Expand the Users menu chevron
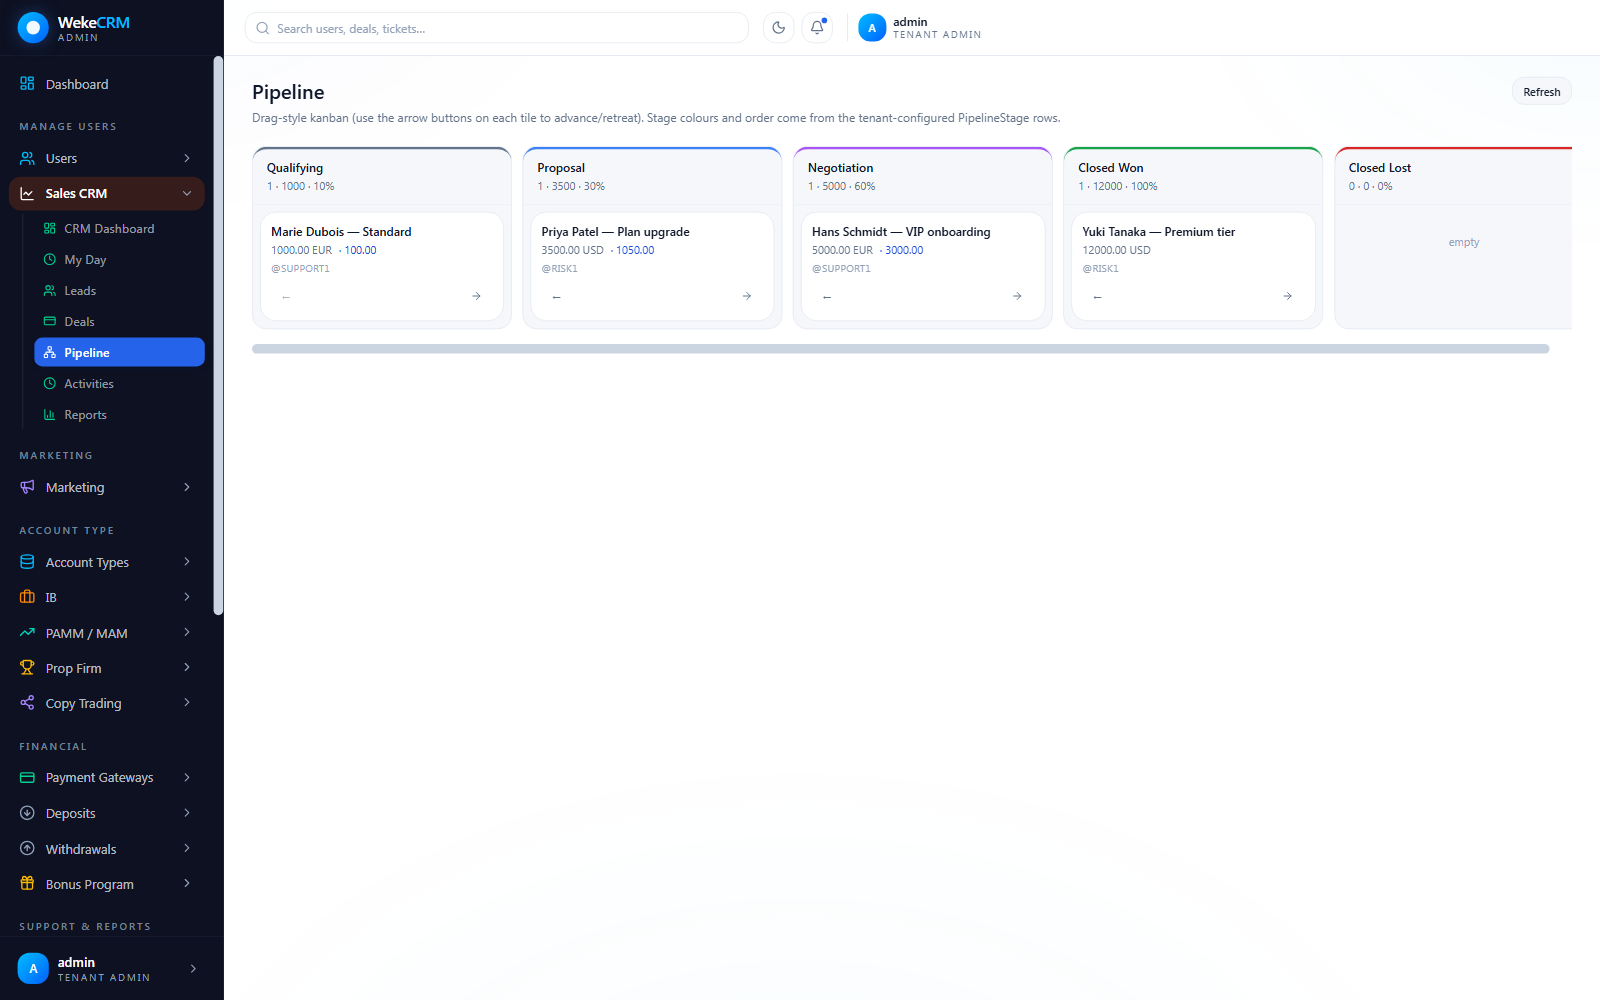The width and height of the screenshot is (1600, 1000). coord(187,158)
